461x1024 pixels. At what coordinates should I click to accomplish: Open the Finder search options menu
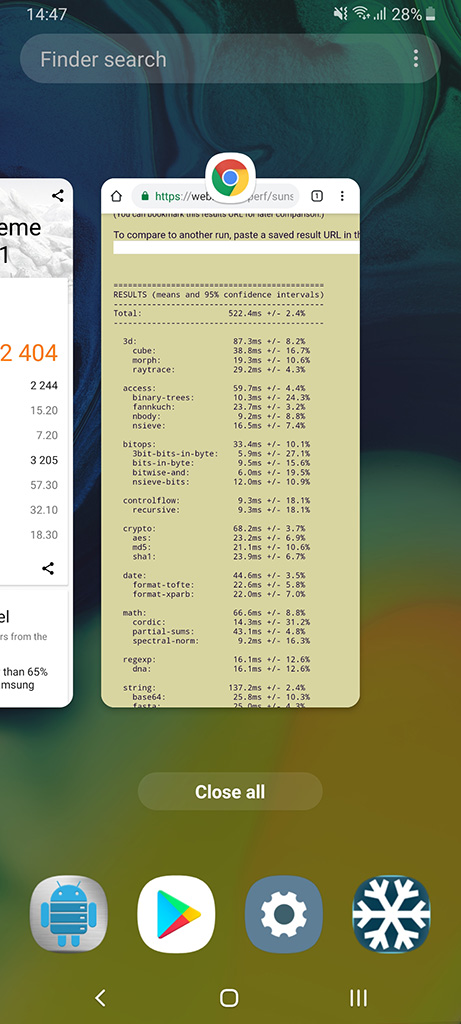pos(416,59)
